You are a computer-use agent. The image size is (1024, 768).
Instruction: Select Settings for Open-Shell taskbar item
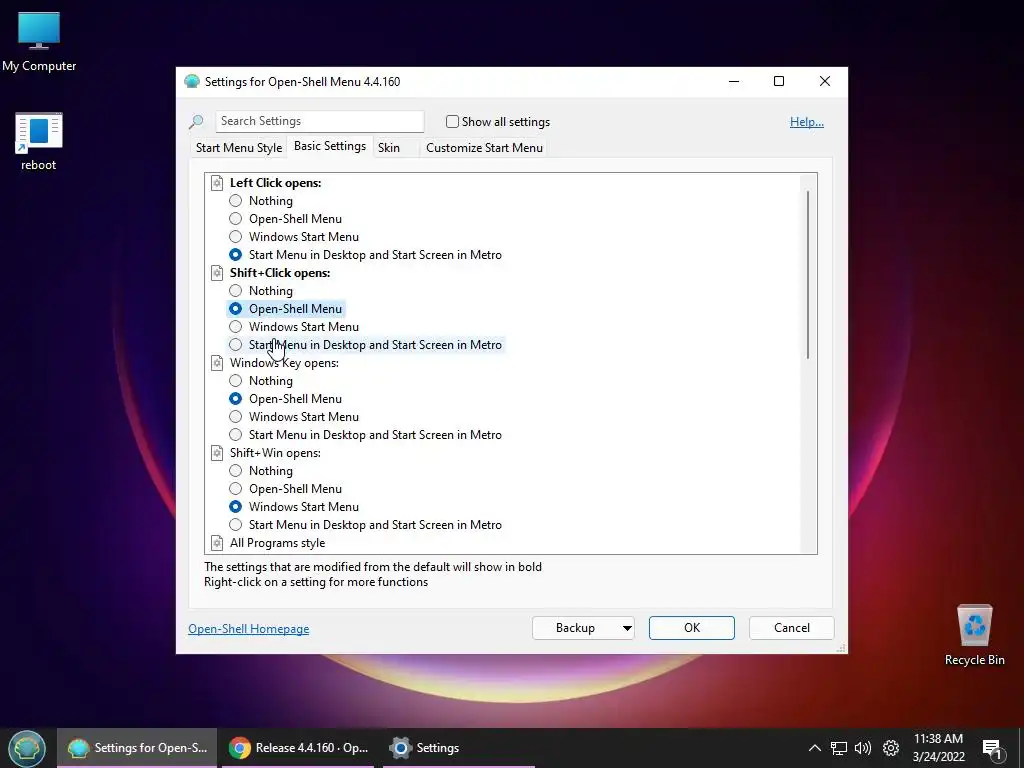tap(137, 748)
